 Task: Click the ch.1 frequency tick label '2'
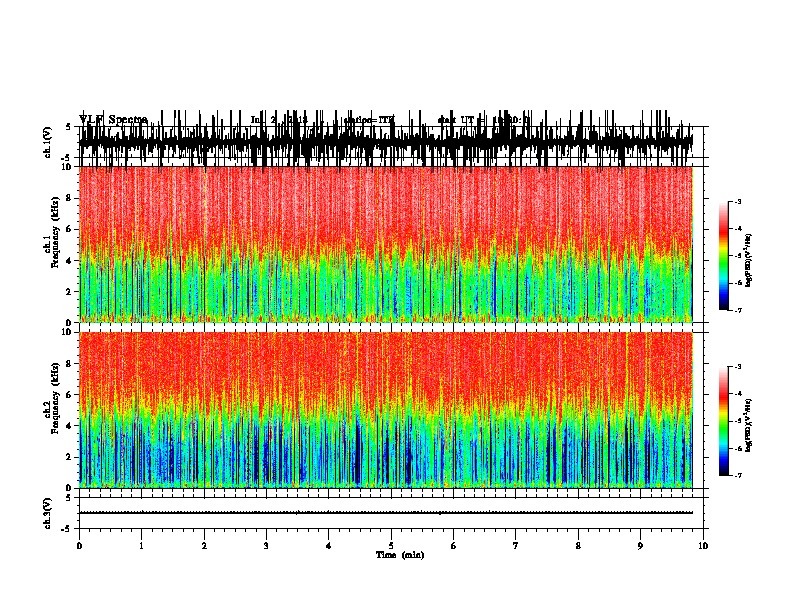click(x=70, y=292)
